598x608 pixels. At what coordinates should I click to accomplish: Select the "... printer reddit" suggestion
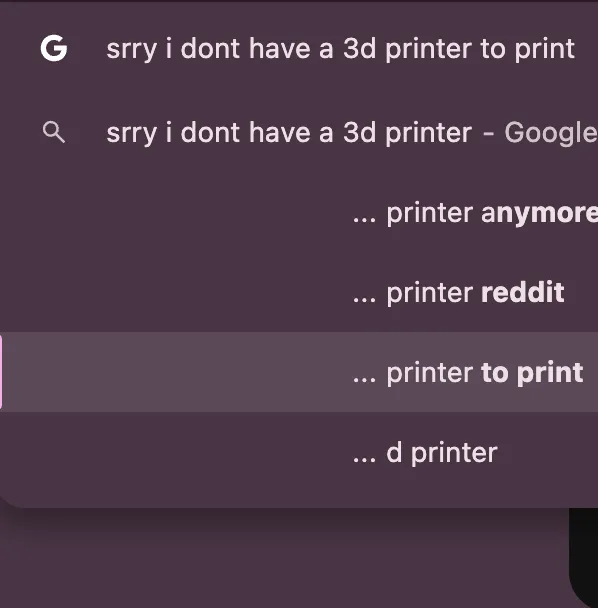[x=299, y=292]
